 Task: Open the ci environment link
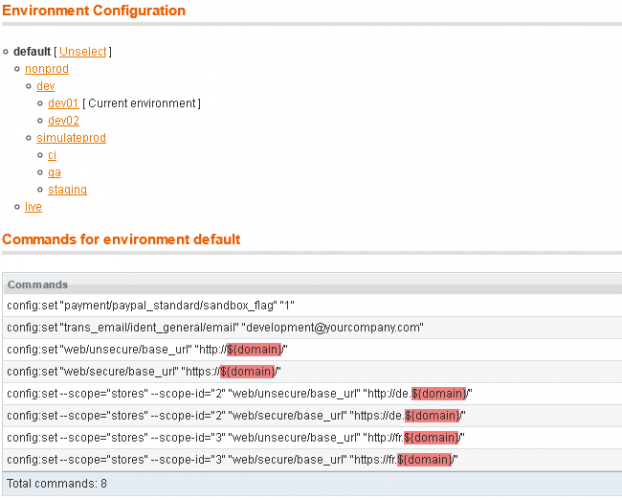[x=52, y=155]
